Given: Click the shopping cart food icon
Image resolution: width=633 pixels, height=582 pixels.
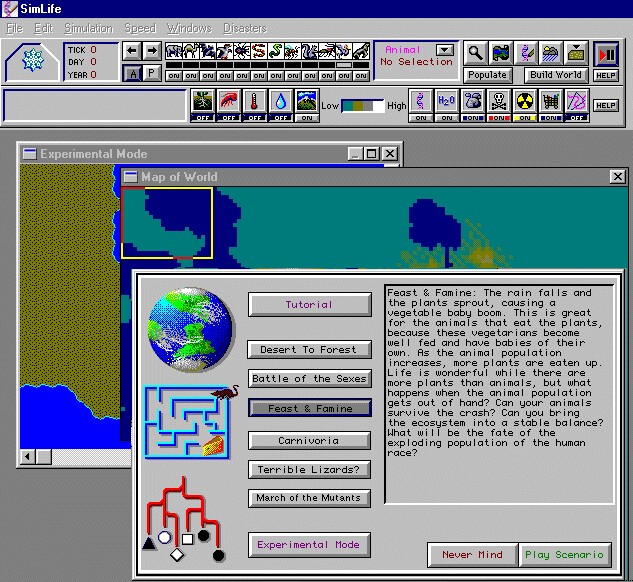Looking at the screenshot, I should point(550,101).
